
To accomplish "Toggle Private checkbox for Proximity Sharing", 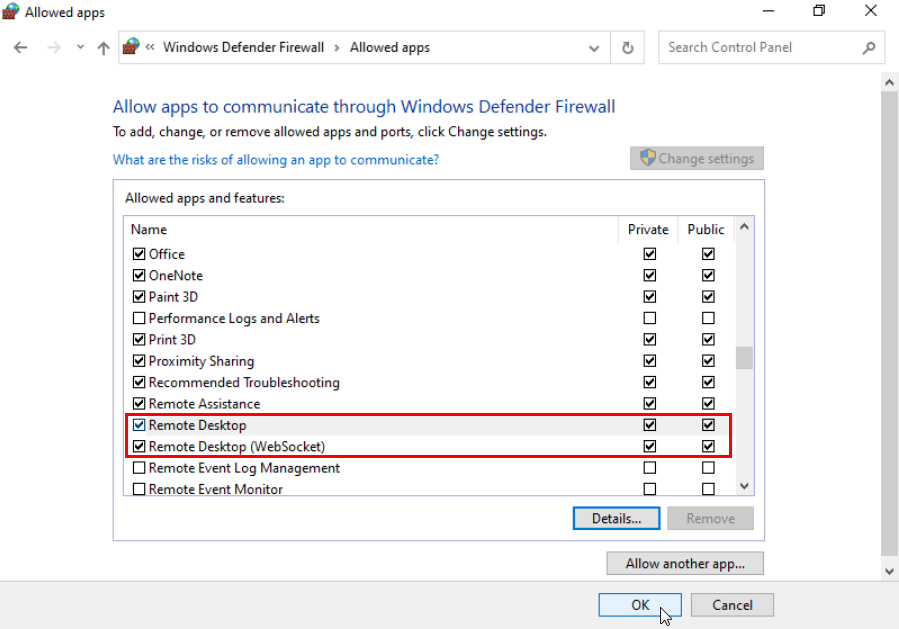I will tap(650, 361).
